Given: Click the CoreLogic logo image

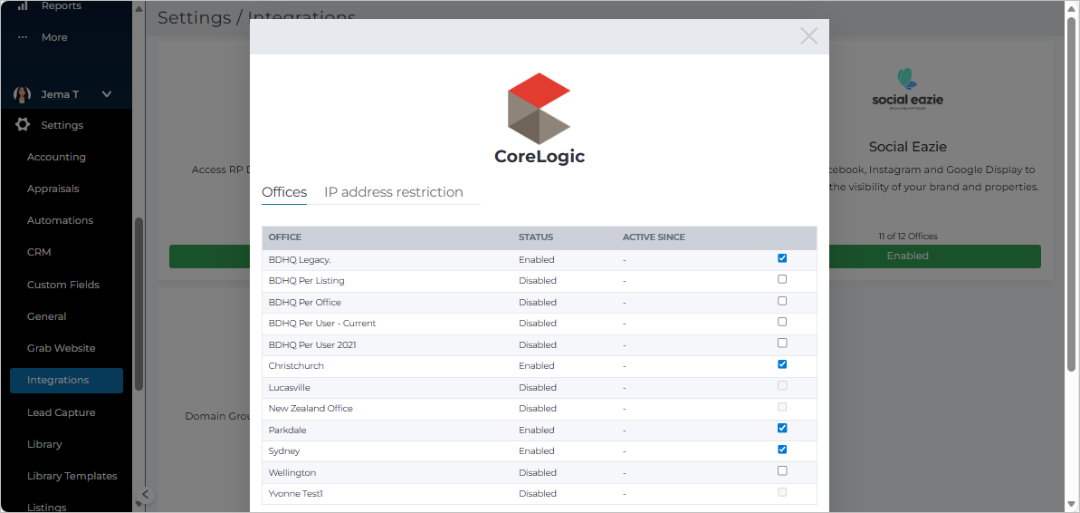Looking at the screenshot, I should (x=539, y=118).
